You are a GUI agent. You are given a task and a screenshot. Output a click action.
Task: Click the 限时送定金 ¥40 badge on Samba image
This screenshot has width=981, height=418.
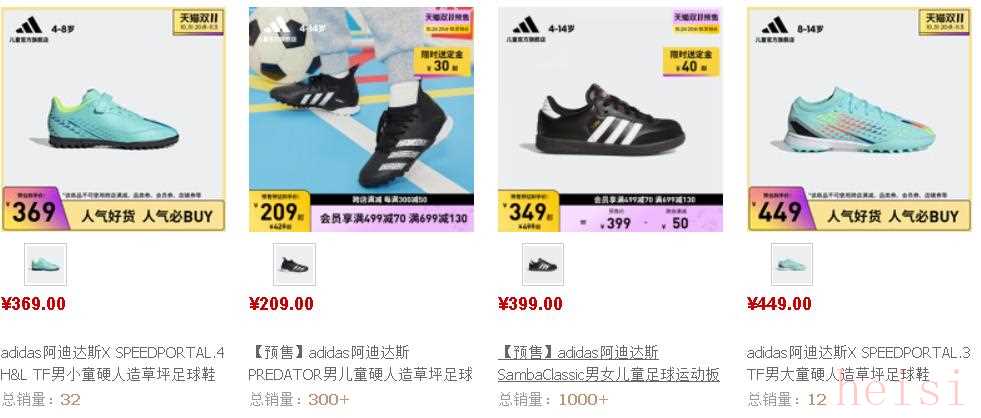coord(691,61)
